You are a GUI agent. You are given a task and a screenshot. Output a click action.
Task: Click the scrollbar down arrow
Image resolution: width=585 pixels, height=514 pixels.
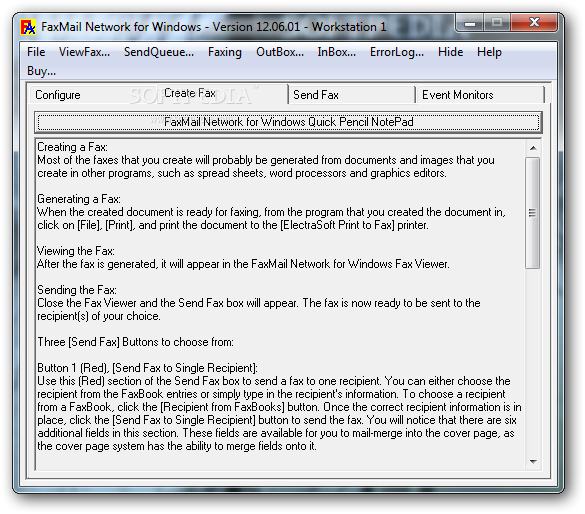533,462
